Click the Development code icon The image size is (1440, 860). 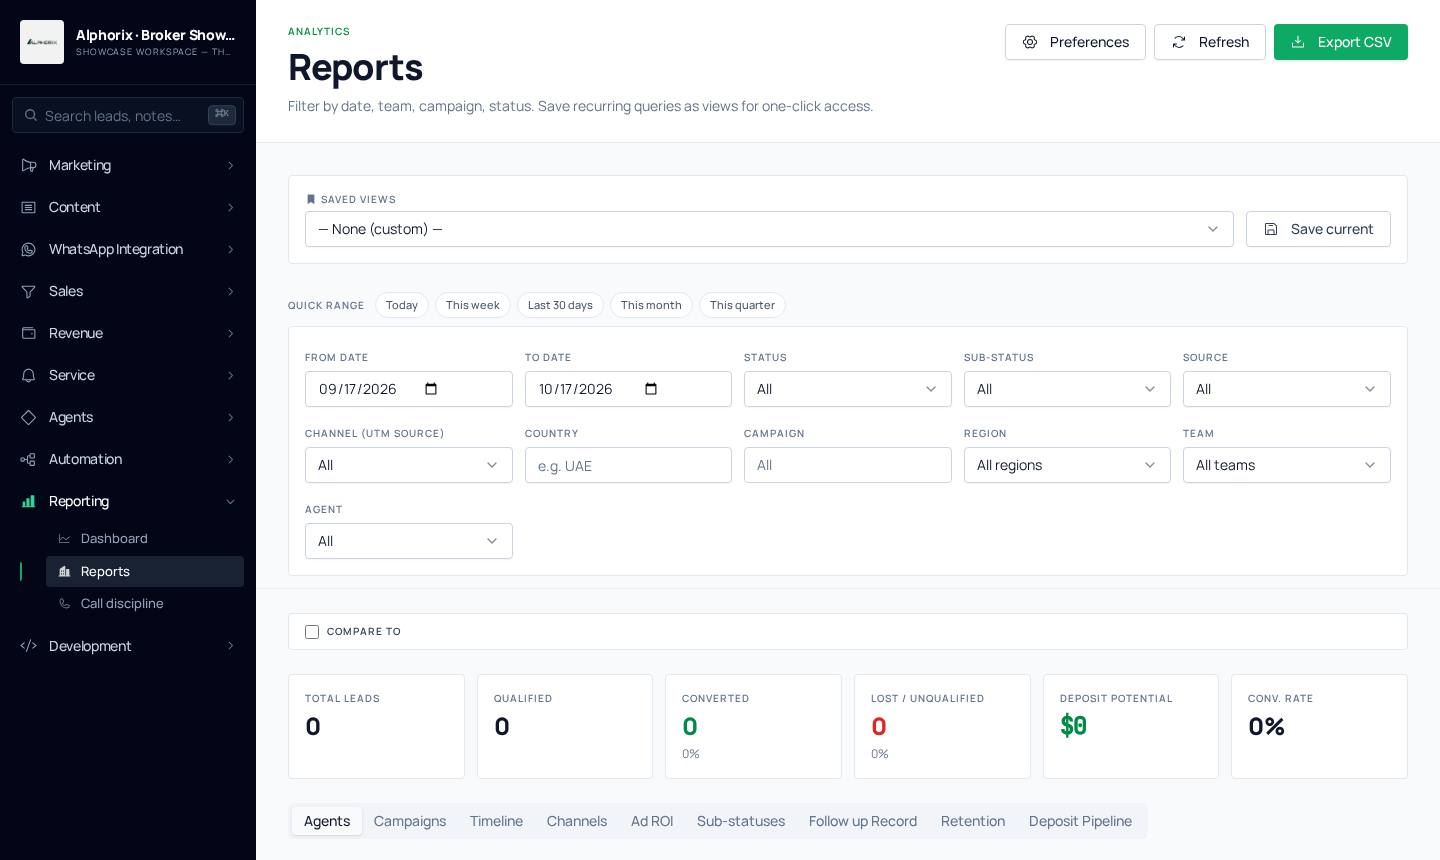(x=29, y=646)
